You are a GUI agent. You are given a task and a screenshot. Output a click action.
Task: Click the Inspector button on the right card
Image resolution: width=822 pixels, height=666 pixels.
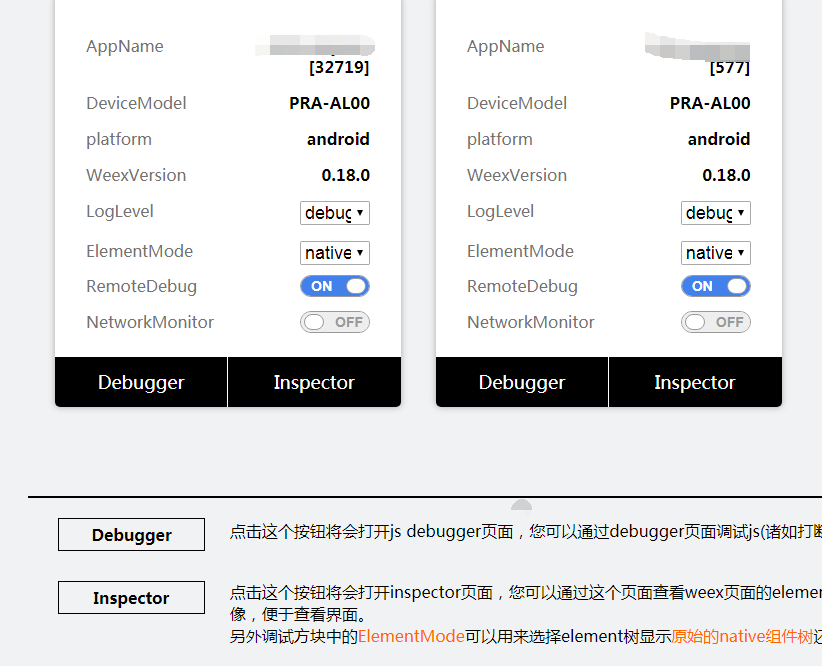[695, 381]
